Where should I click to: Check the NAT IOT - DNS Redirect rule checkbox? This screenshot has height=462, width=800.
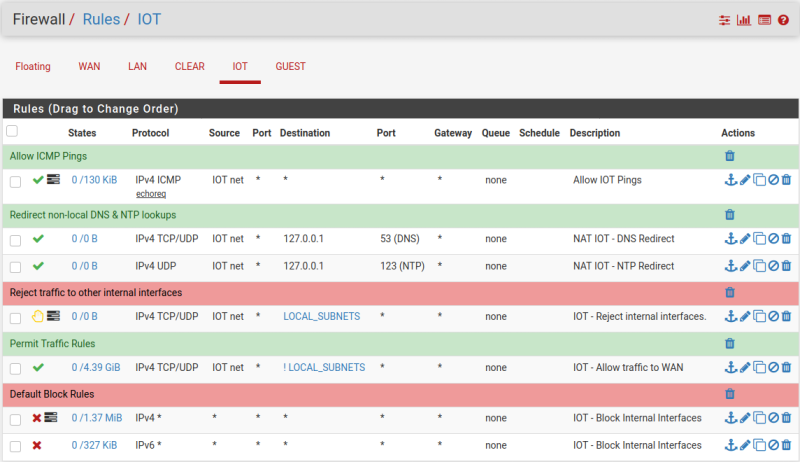[x=15, y=240]
